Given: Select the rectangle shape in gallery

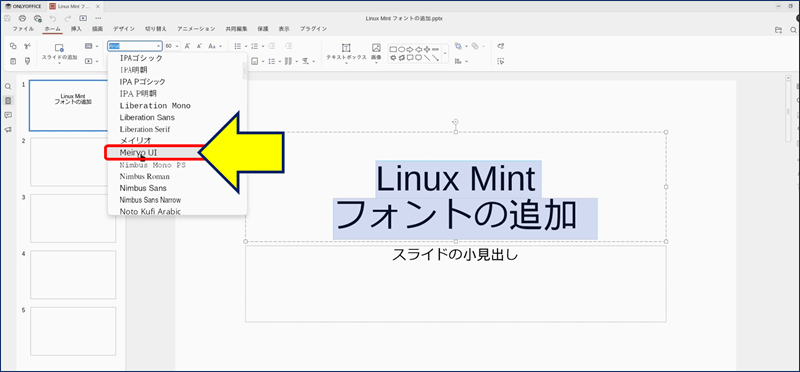Looking at the screenshot, I should click(x=393, y=49).
